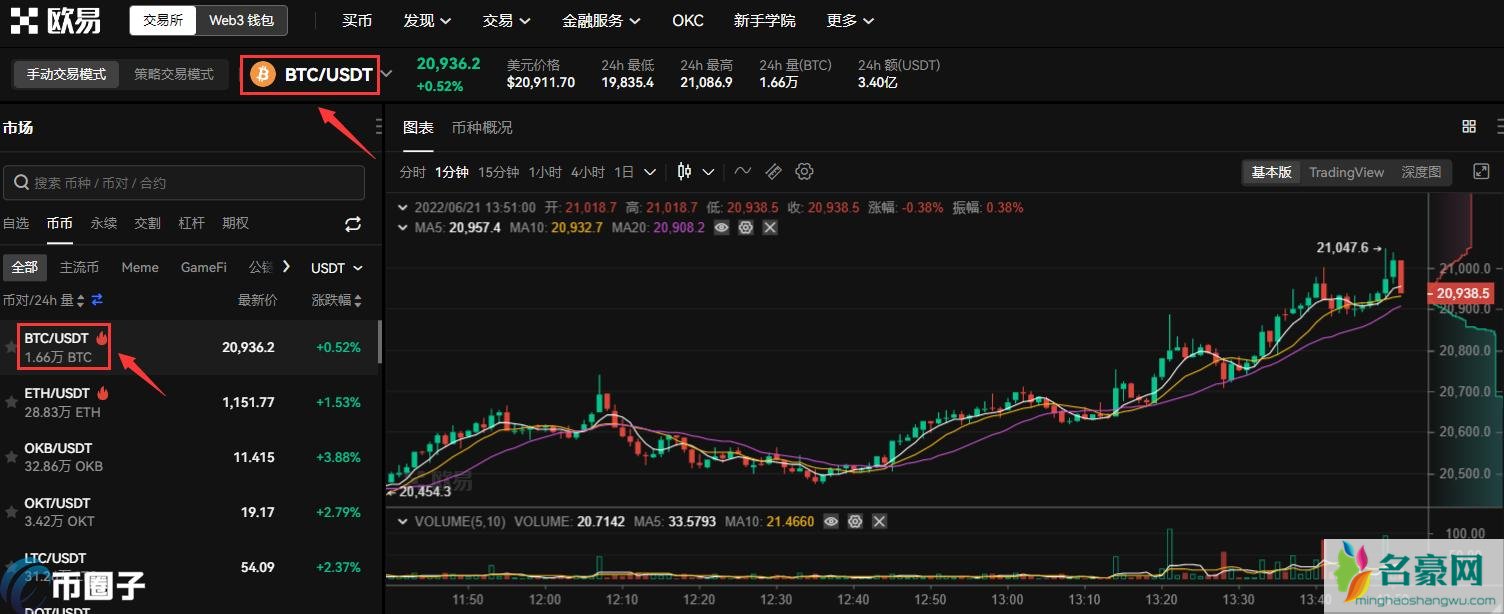The height and width of the screenshot is (614, 1504).
Task: Remove the MA indicator with X icon
Action: [x=770, y=228]
